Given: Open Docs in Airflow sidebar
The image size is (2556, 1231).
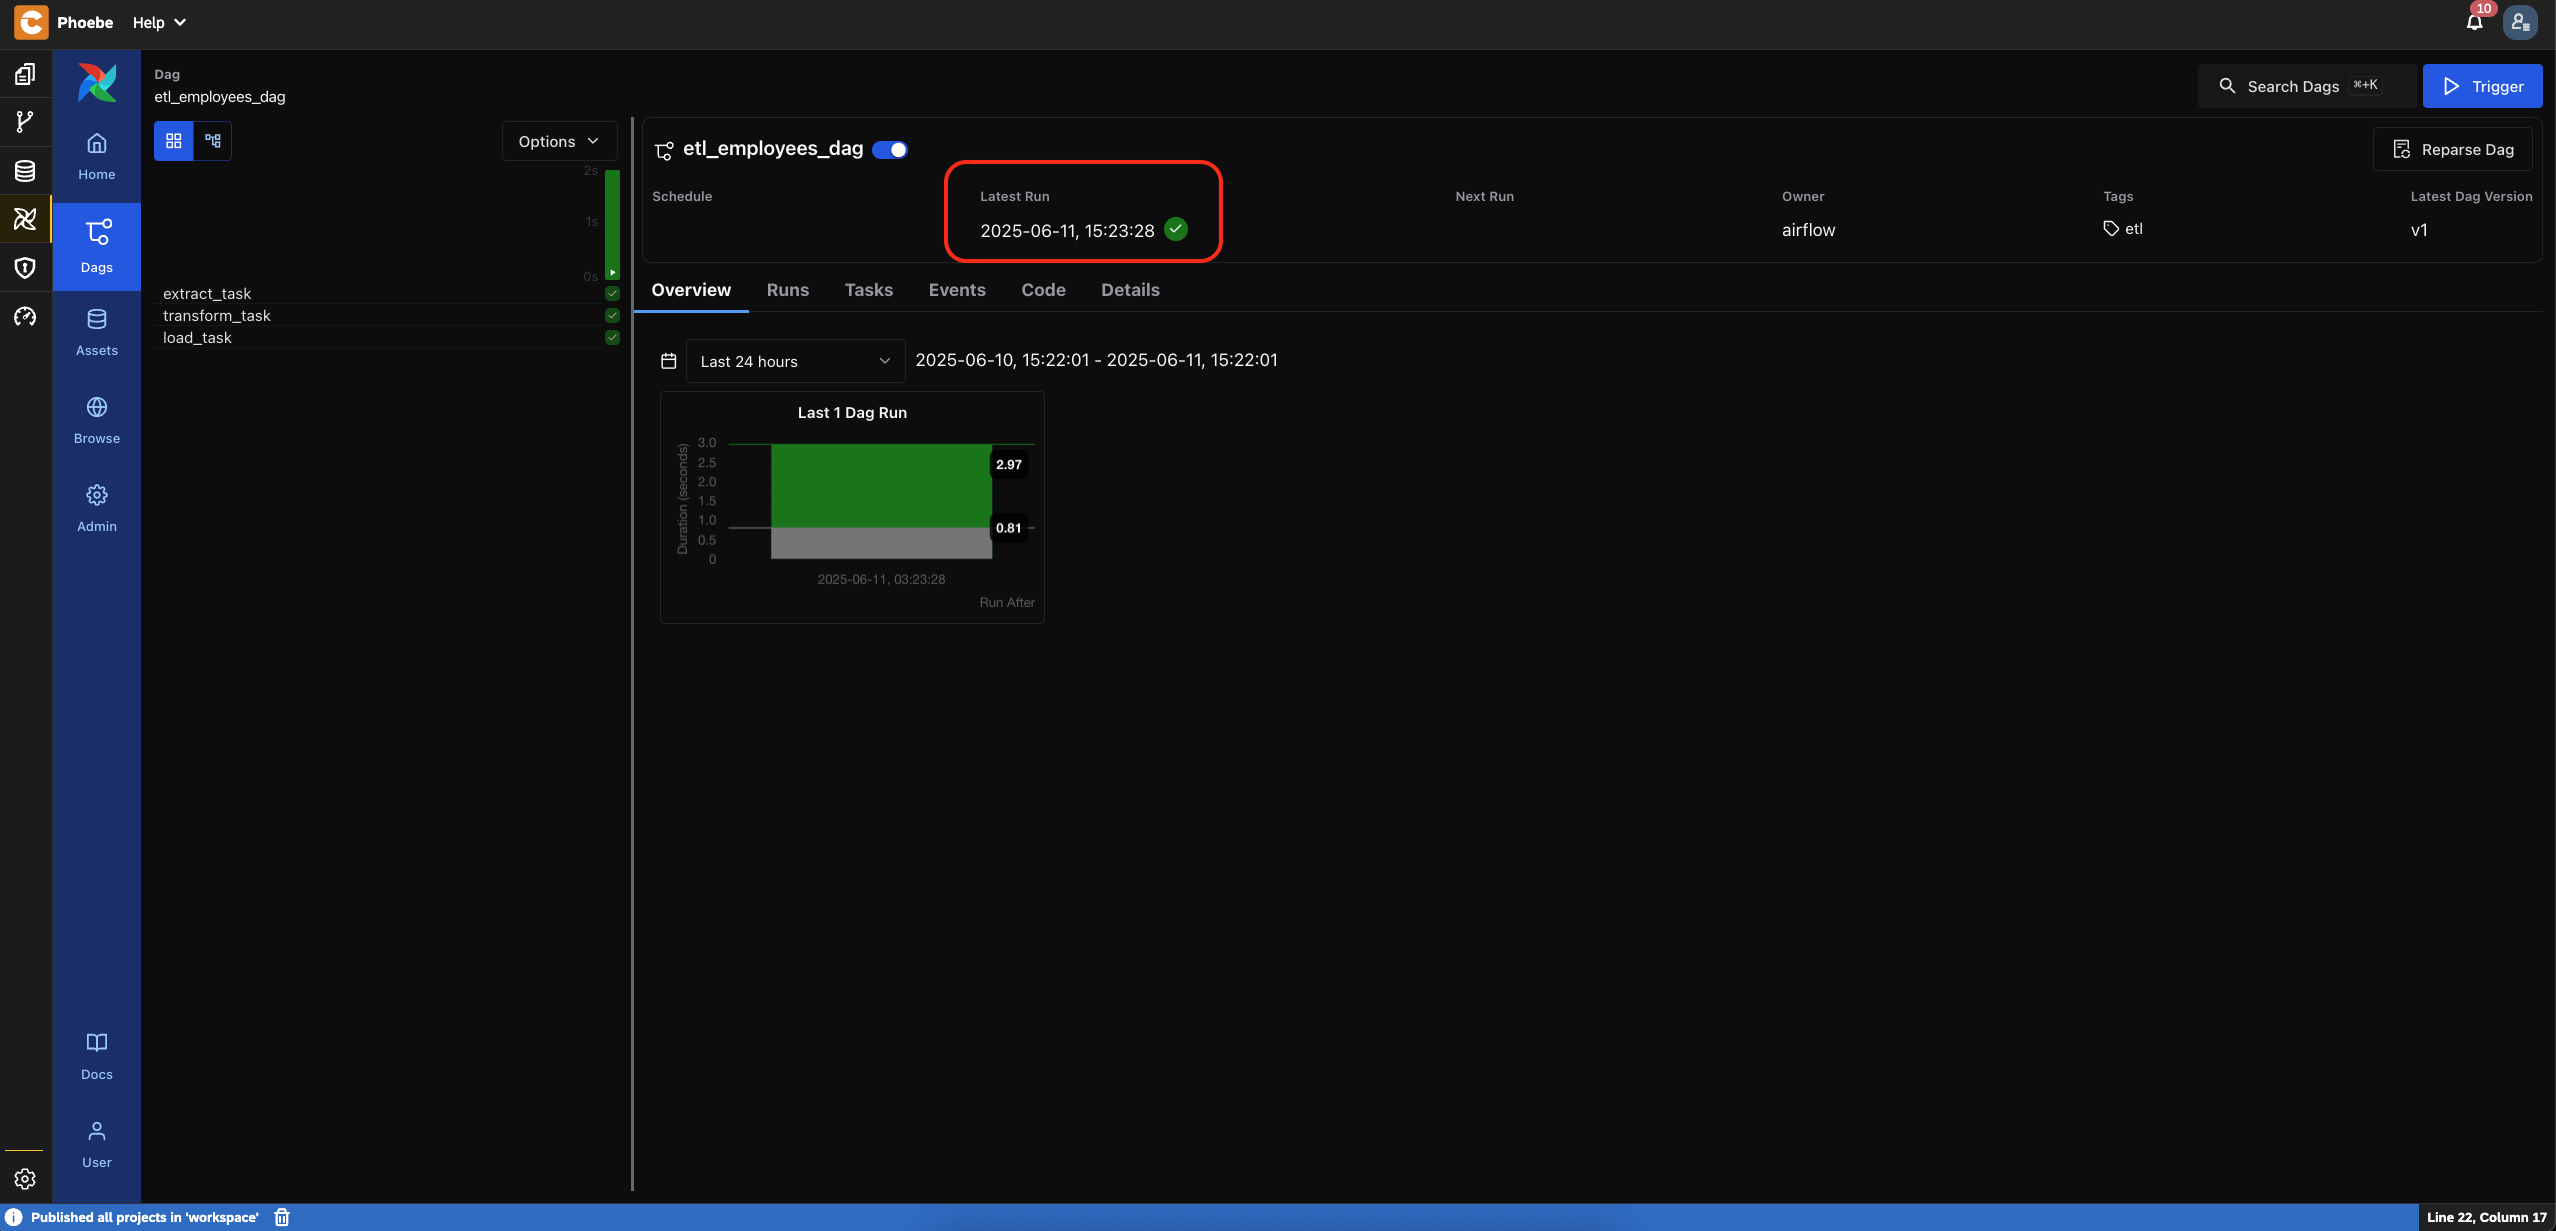Looking at the screenshot, I should [97, 1057].
